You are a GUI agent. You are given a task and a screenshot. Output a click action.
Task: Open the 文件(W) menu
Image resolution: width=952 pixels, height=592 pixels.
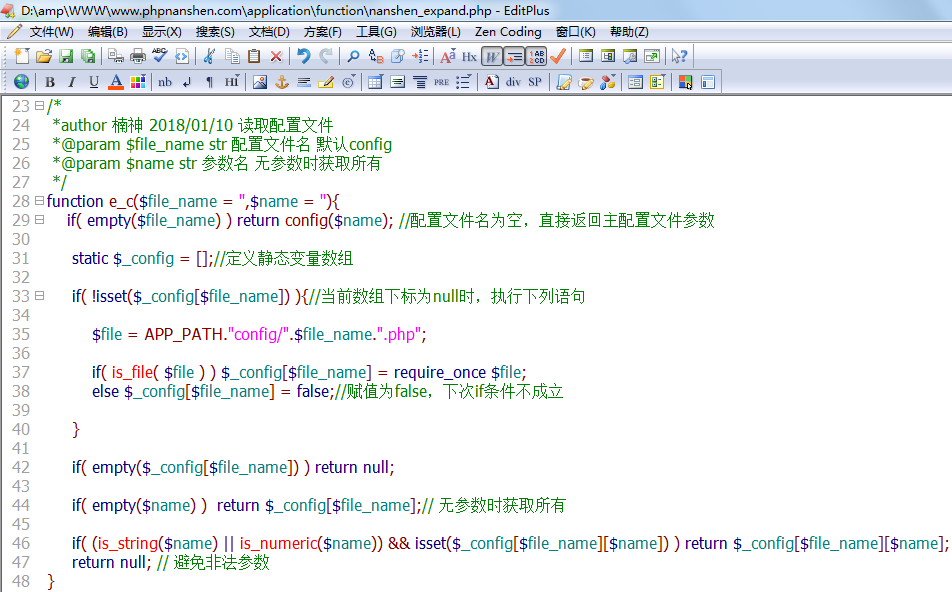click(x=52, y=32)
